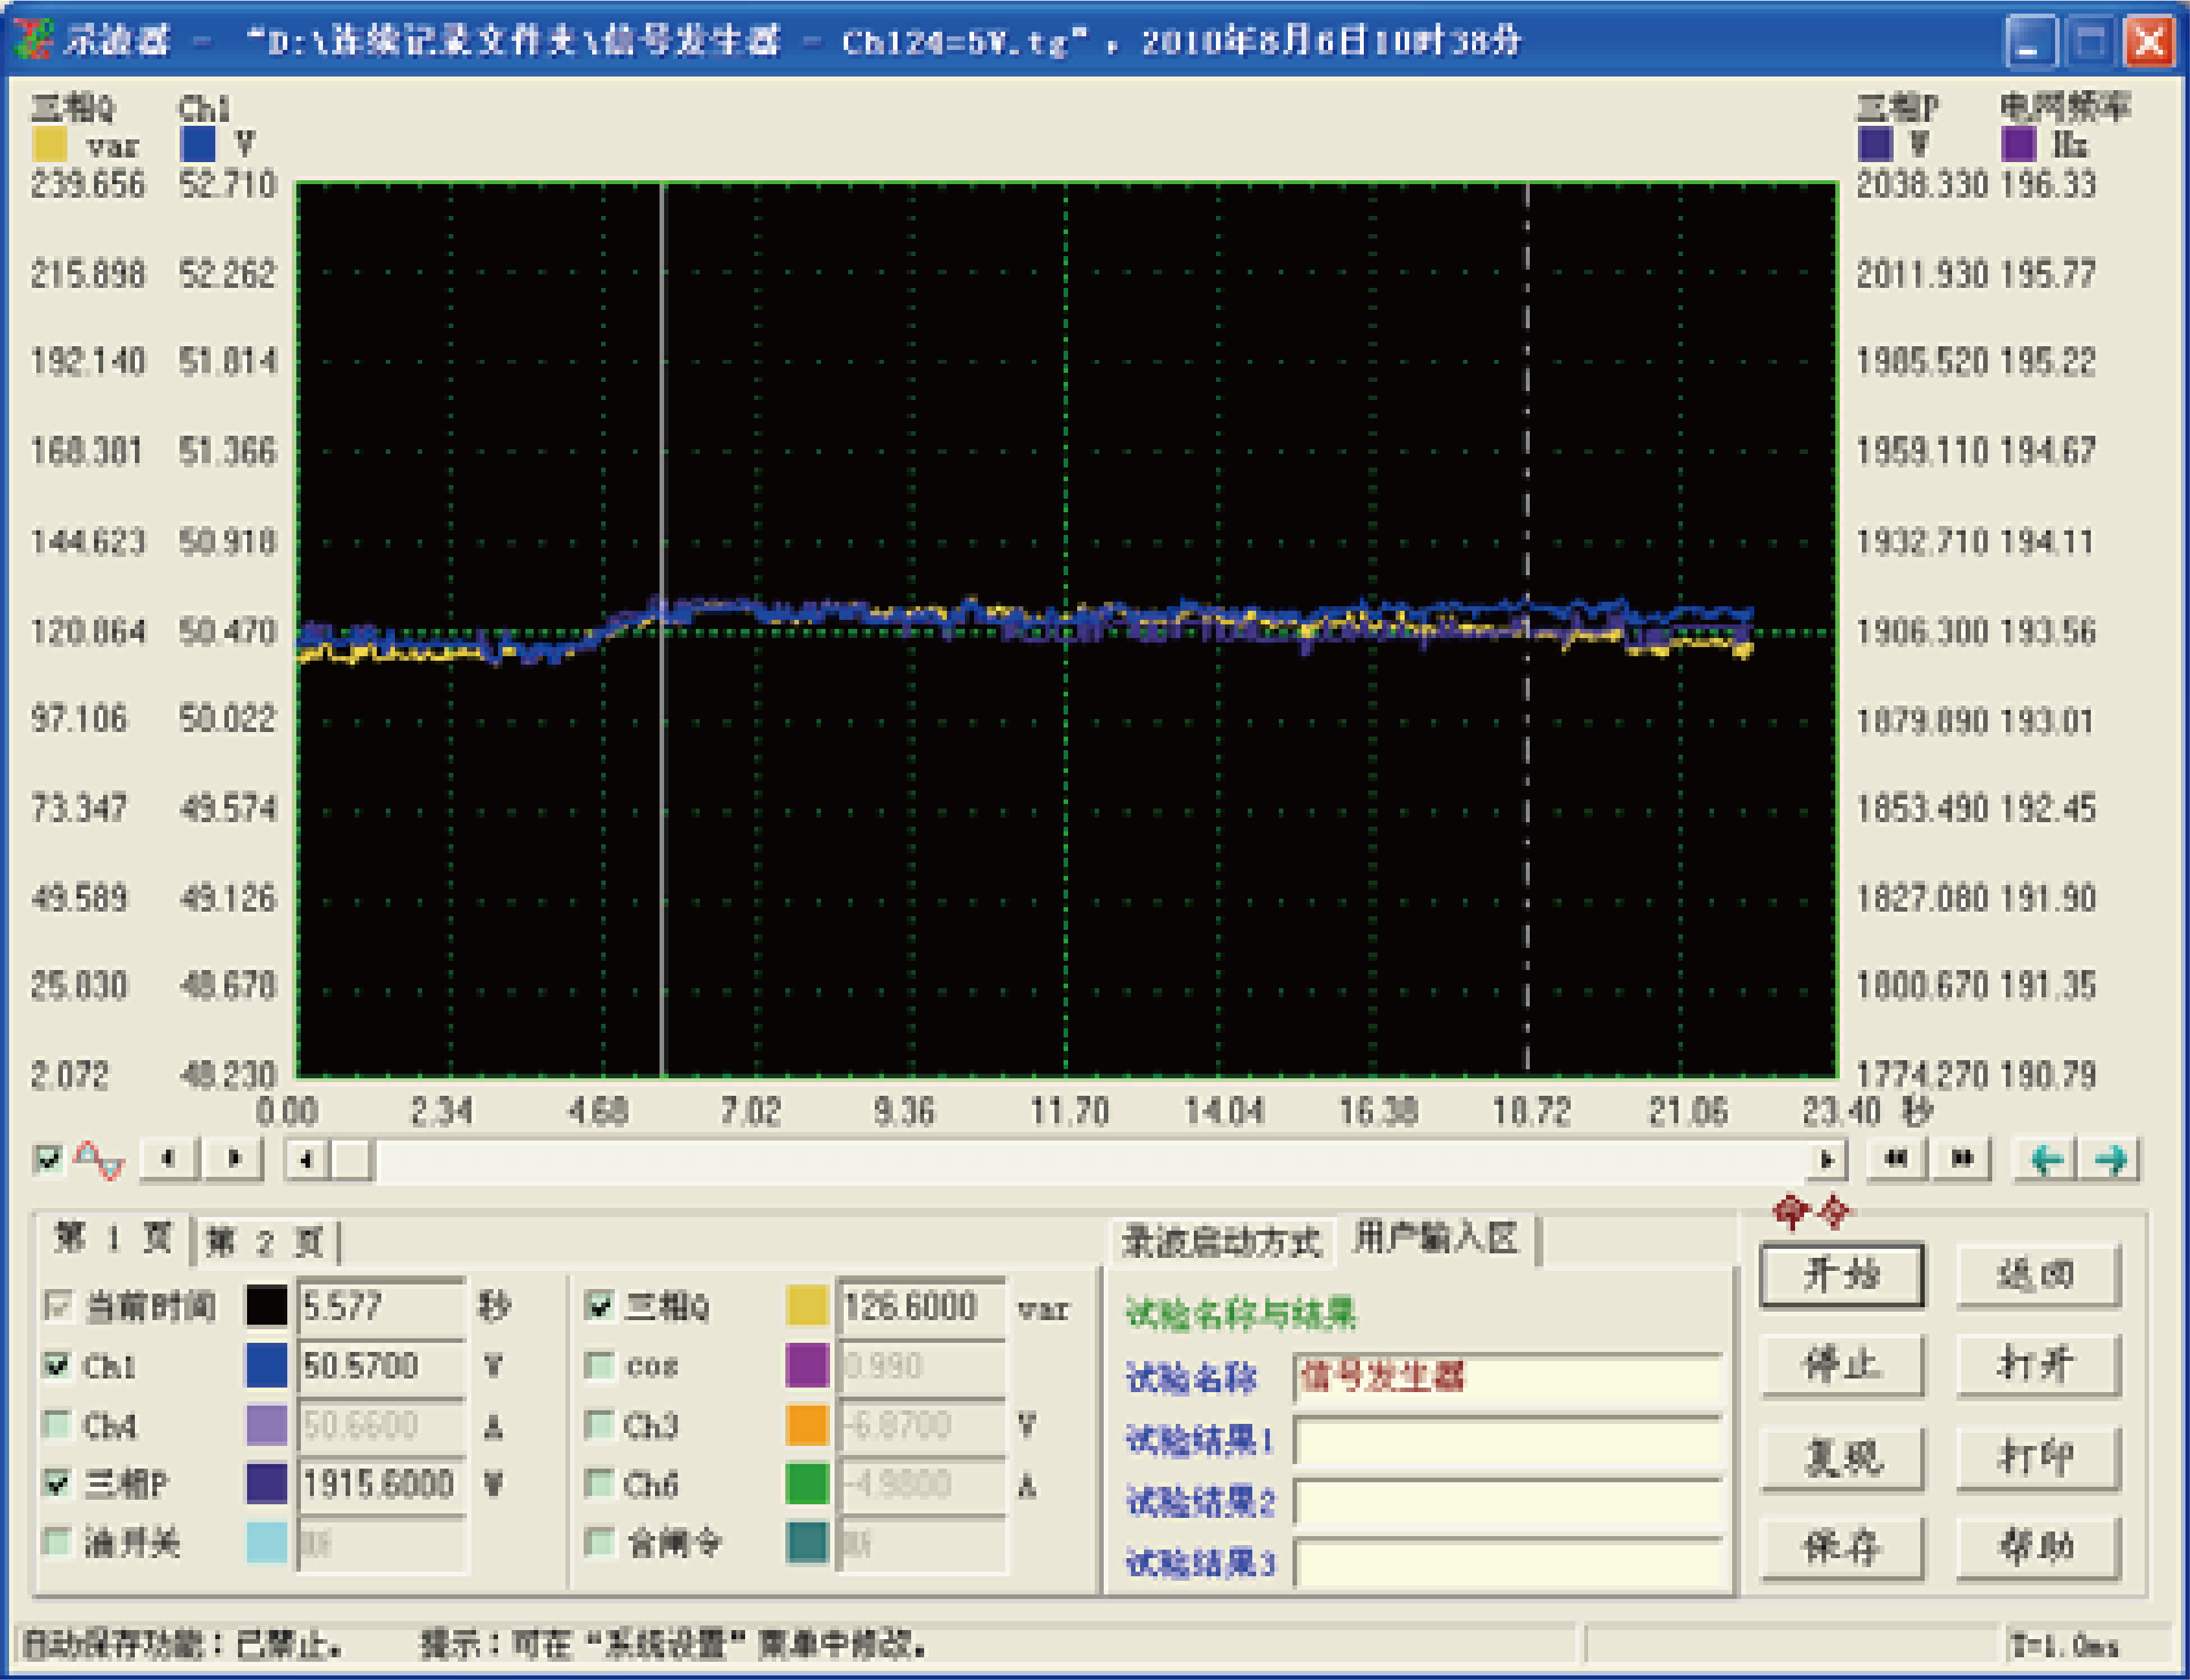Click the 保存 button
The width and height of the screenshot is (2190, 1680).
tap(1841, 1549)
